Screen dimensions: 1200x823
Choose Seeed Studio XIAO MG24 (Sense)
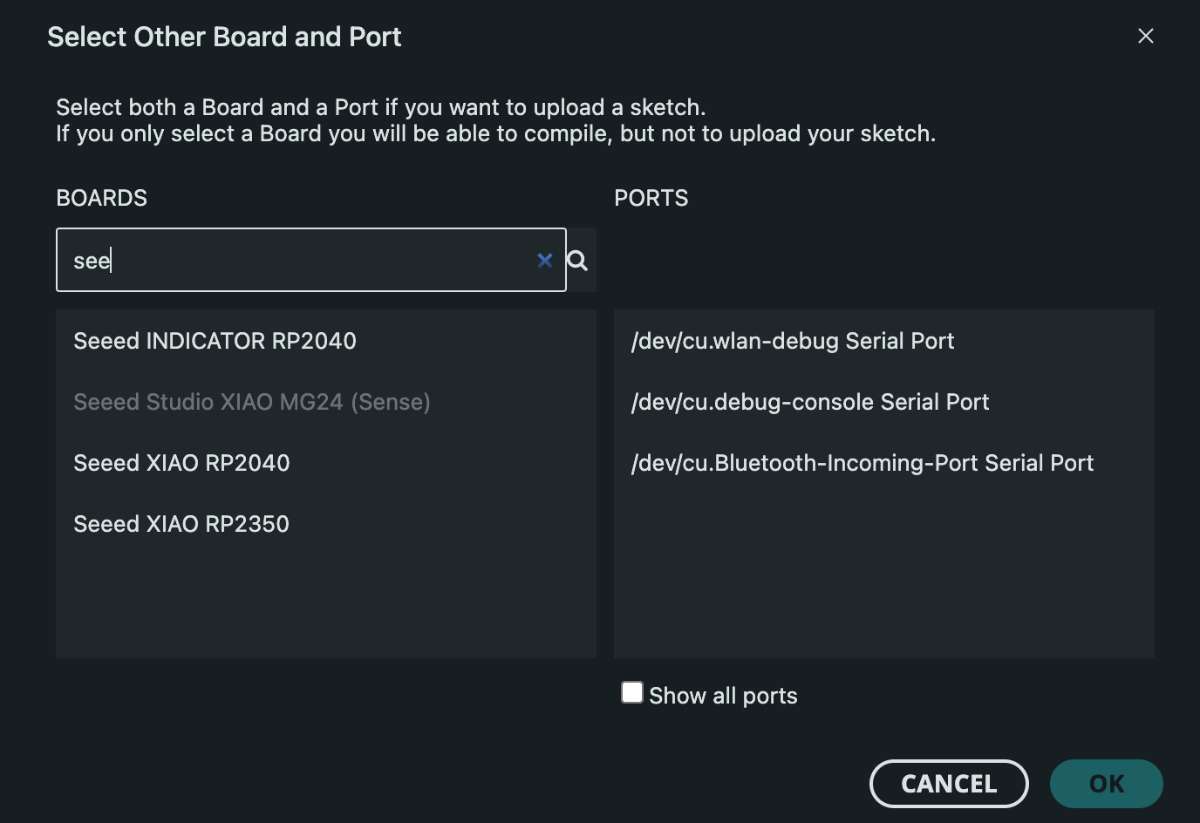pyautogui.click(x=252, y=402)
